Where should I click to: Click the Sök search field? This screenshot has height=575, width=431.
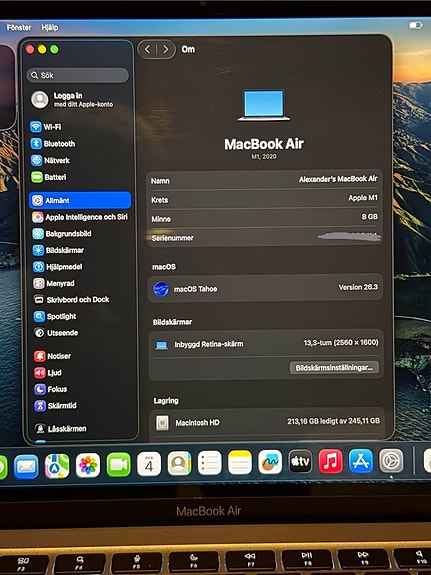[78, 75]
